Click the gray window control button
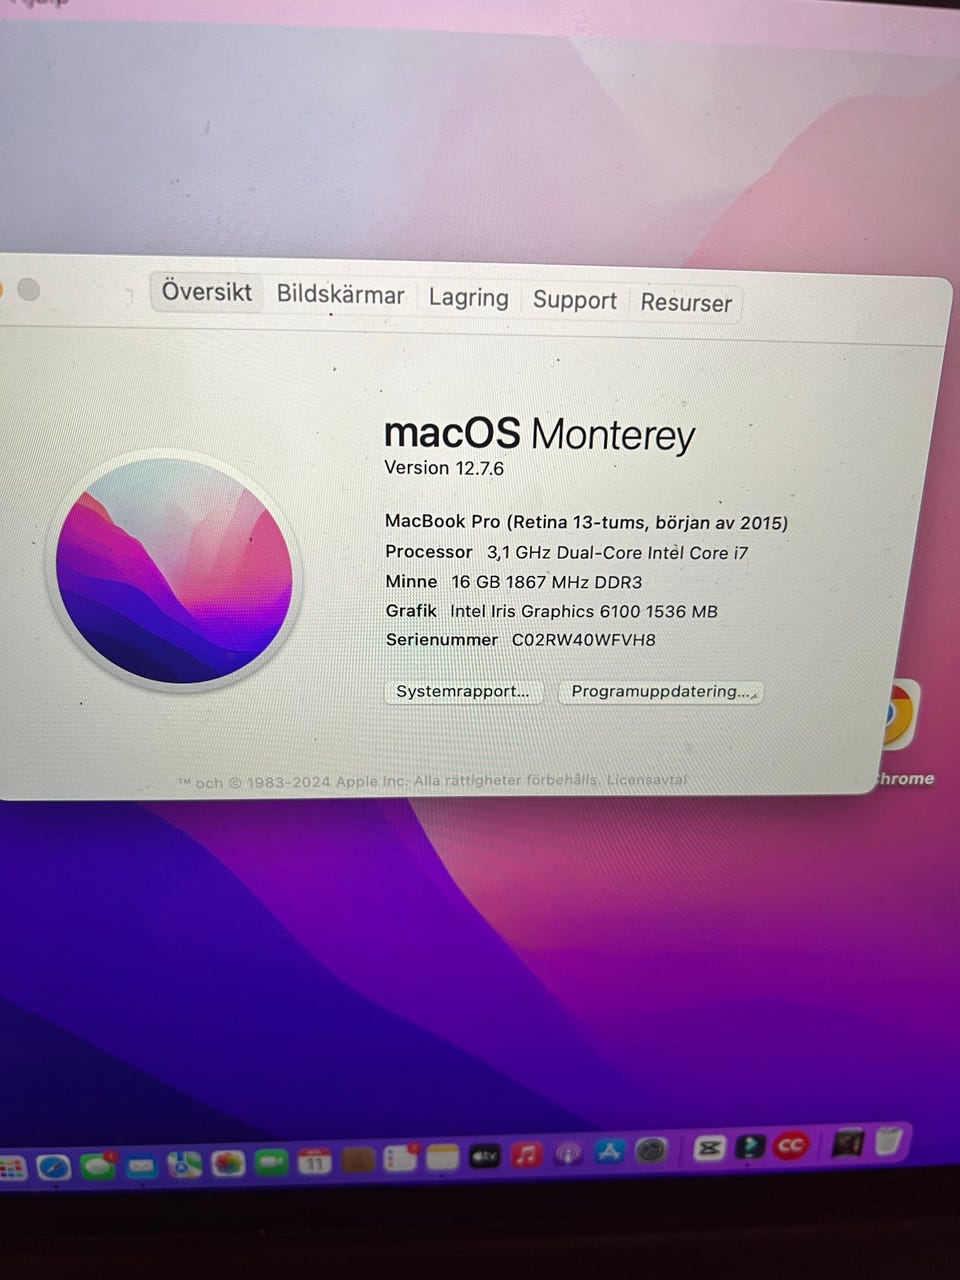The height and width of the screenshot is (1280, 960). [29, 289]
